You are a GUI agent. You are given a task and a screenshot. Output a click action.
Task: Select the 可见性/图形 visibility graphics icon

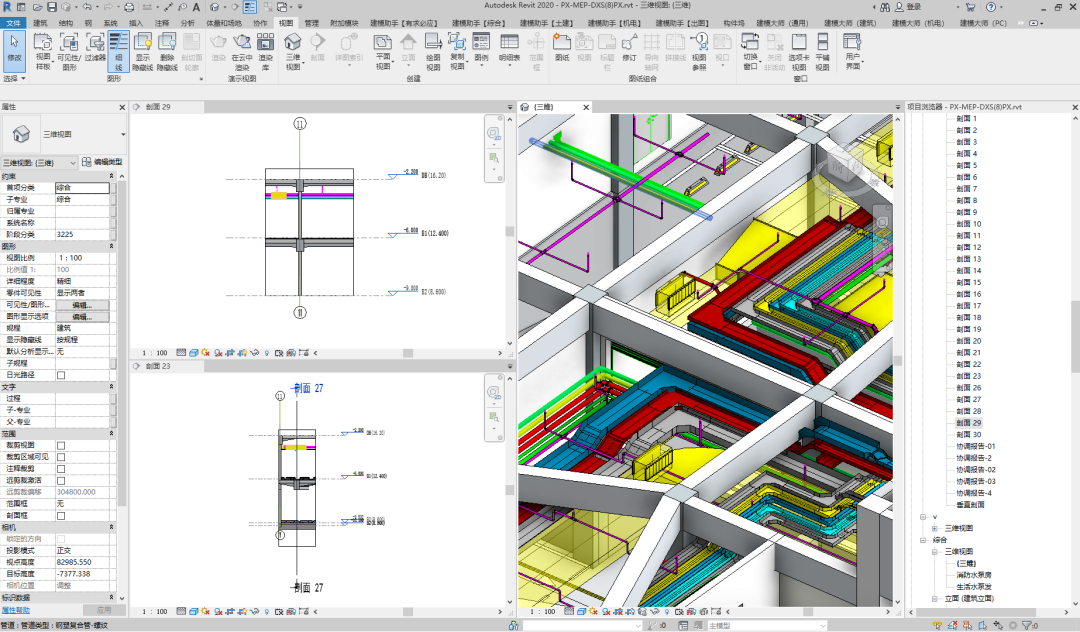point(69,51)
